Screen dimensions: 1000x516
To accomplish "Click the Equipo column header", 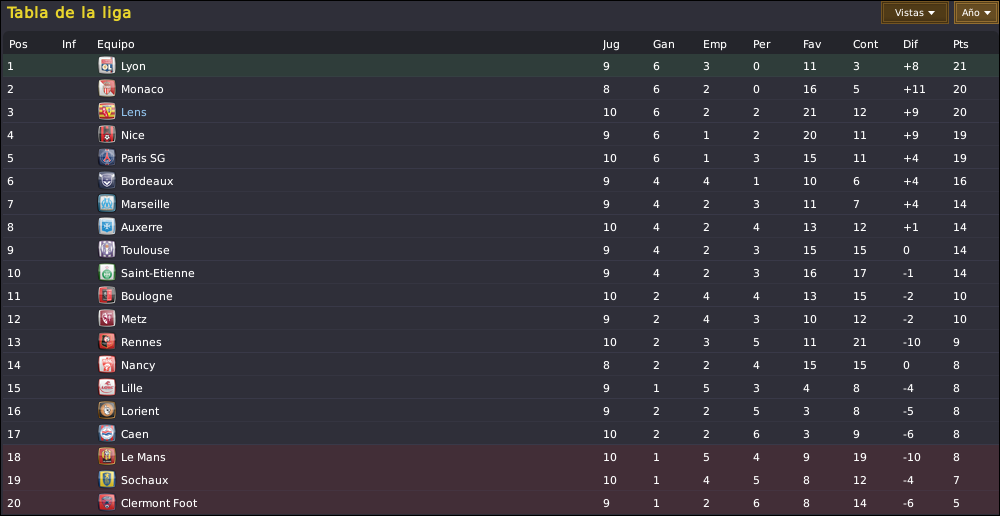I will [115, 44].
